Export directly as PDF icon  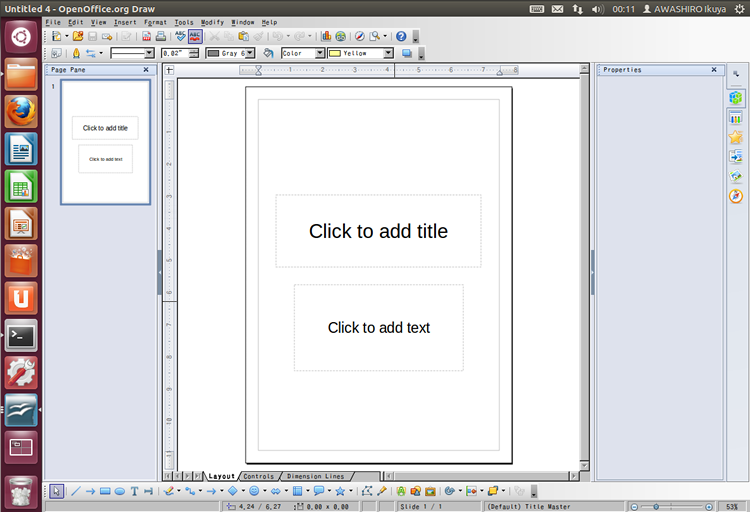pyautogui.click(x=146, y=36)
